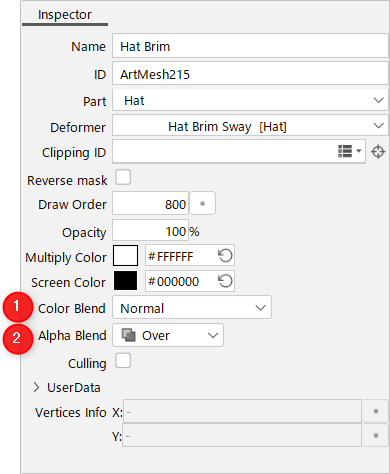Screen dimensions: 390x474
Task: Click the Clipping ID list icon
Action: click(x=349, y=151)
